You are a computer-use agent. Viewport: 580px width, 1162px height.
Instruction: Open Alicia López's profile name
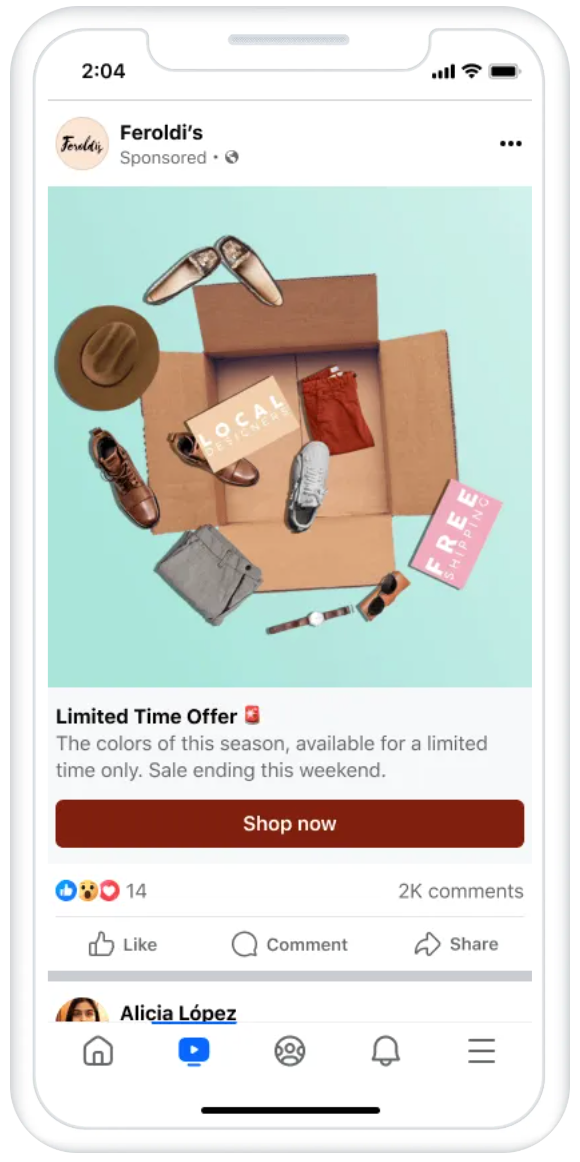[179, 1012]
